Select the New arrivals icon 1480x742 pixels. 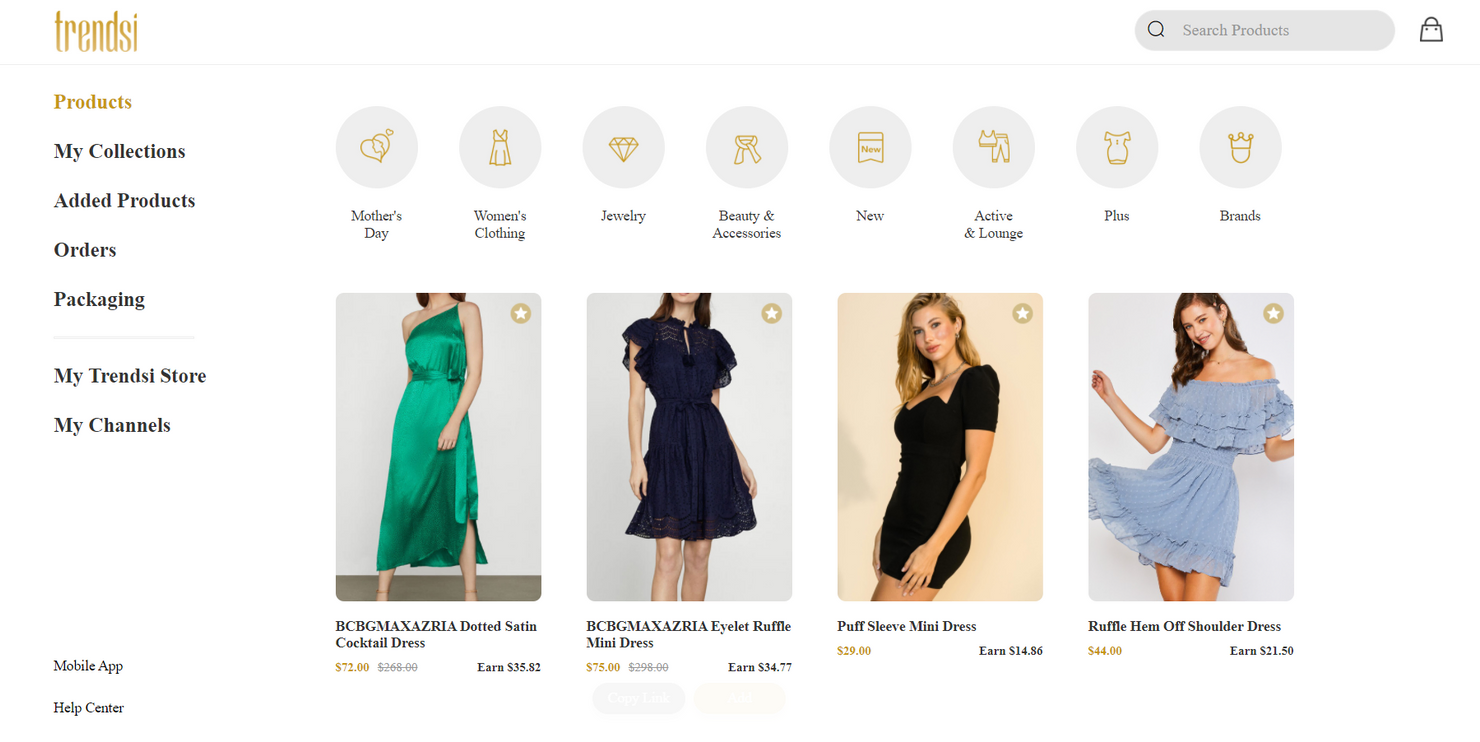click(x=870, y=147)
